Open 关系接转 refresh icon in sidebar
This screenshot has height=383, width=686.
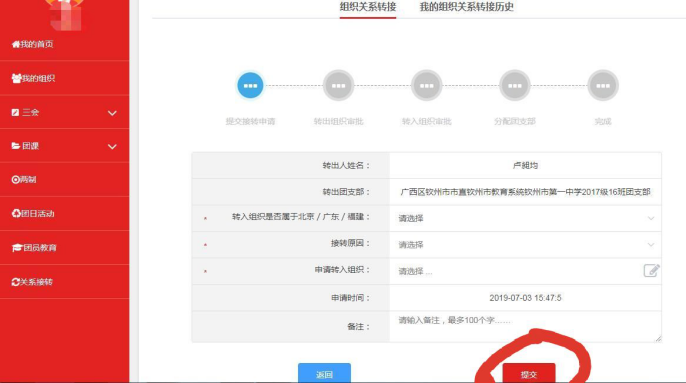click(16, 282)
